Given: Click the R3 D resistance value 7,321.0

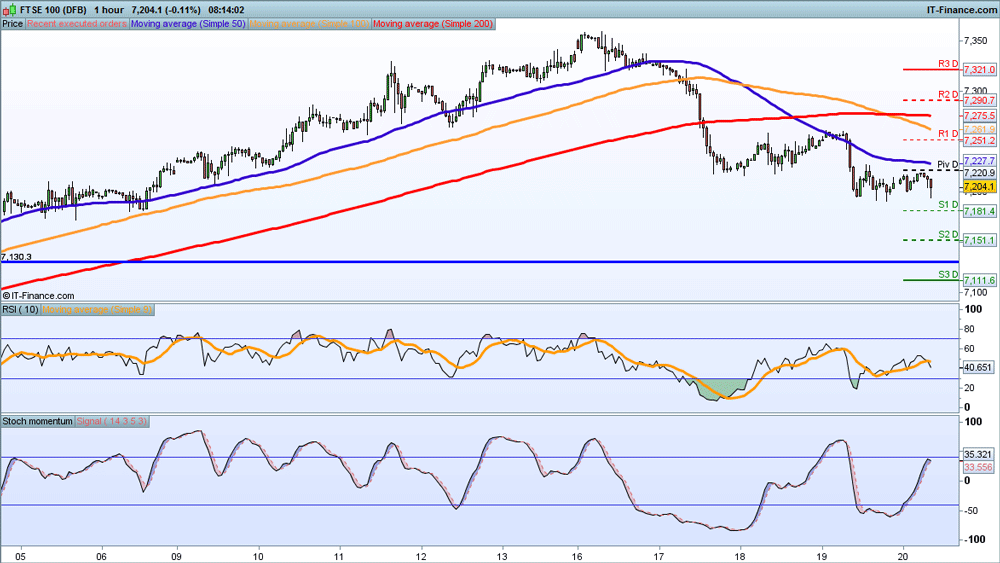Looking at the screenshot, I should tap(979, 69).
